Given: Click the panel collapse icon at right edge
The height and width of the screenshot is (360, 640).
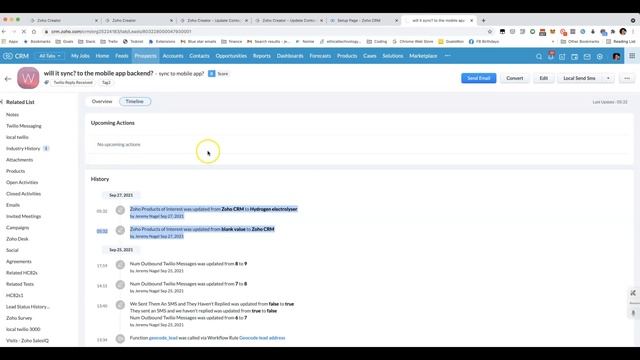Looking at the screenshot, I should pyautogui.click(x=633, y=293).
